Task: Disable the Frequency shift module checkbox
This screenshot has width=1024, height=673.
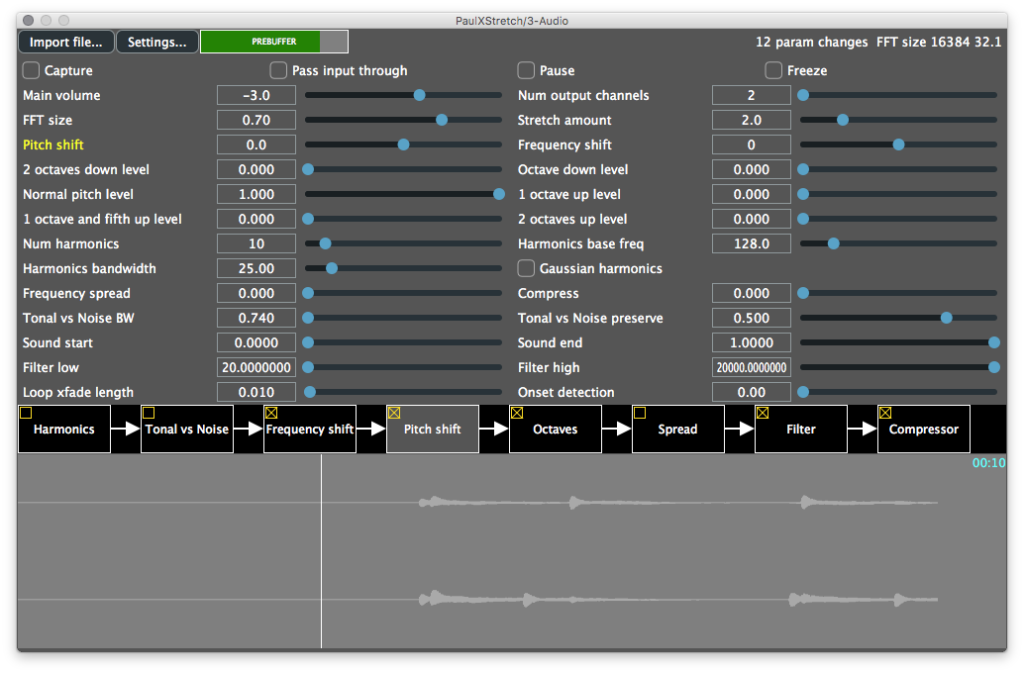Action: pos(271,413)
